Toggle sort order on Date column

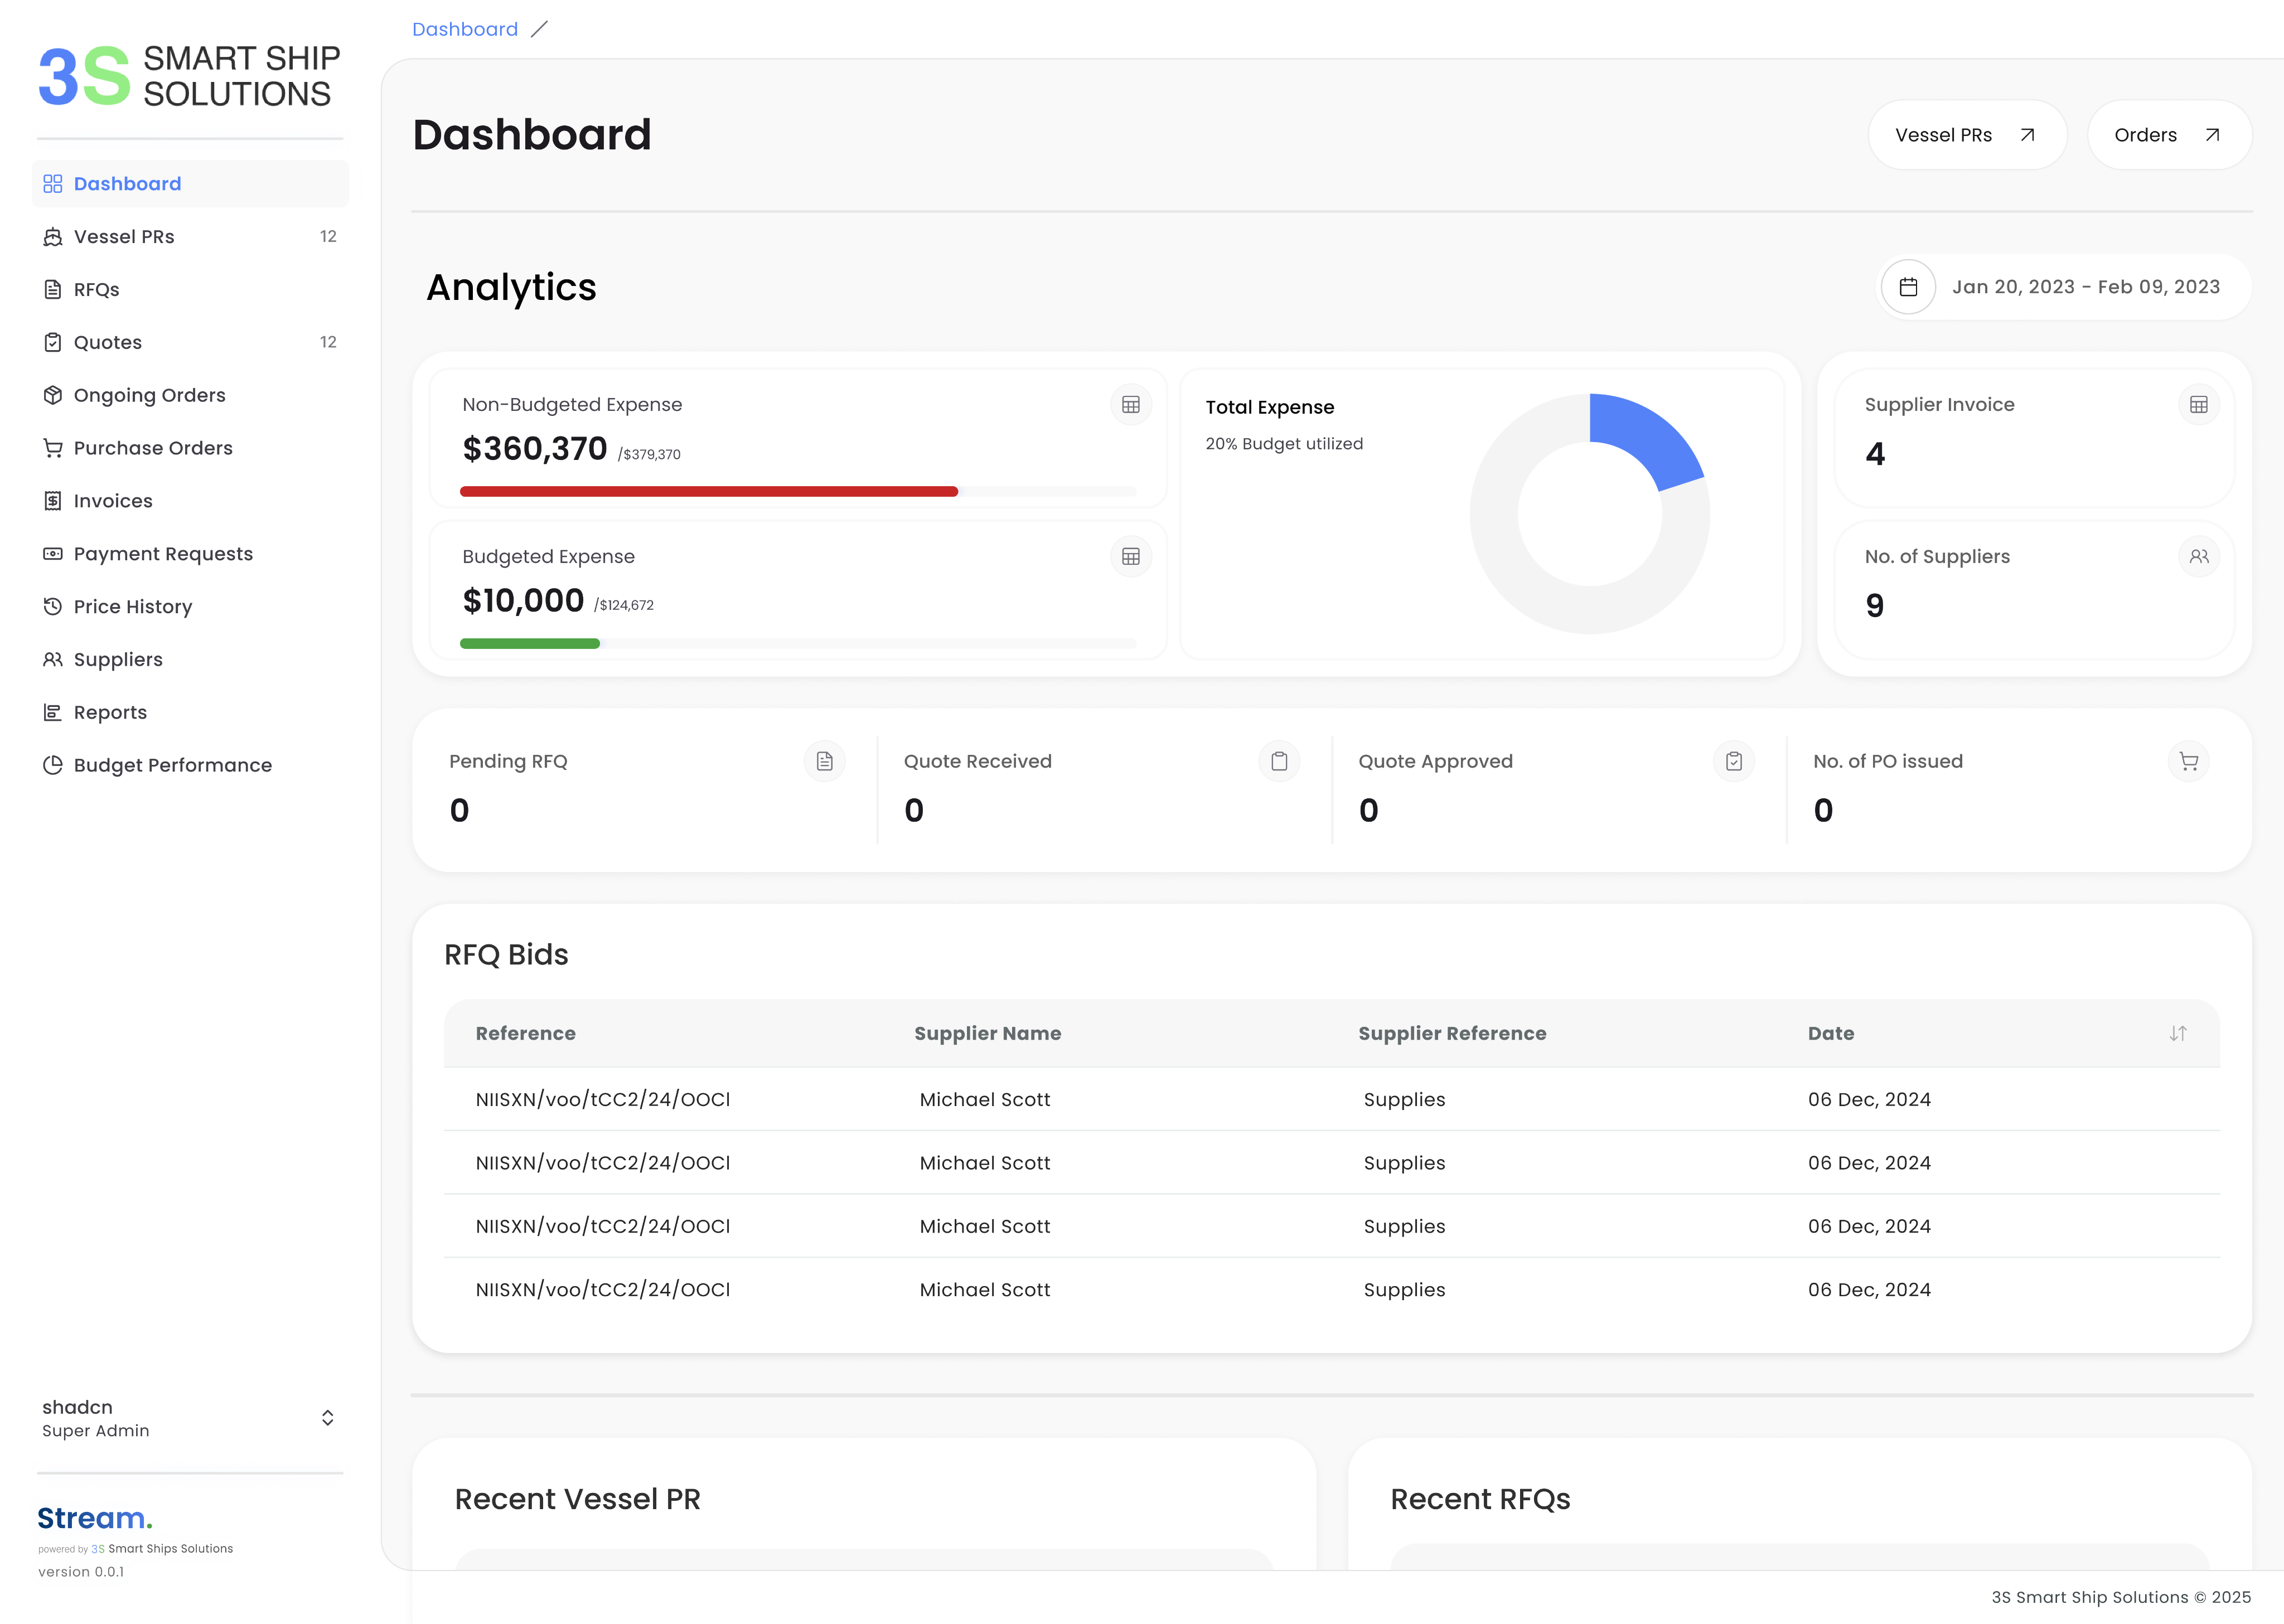pos(2177,1034)
